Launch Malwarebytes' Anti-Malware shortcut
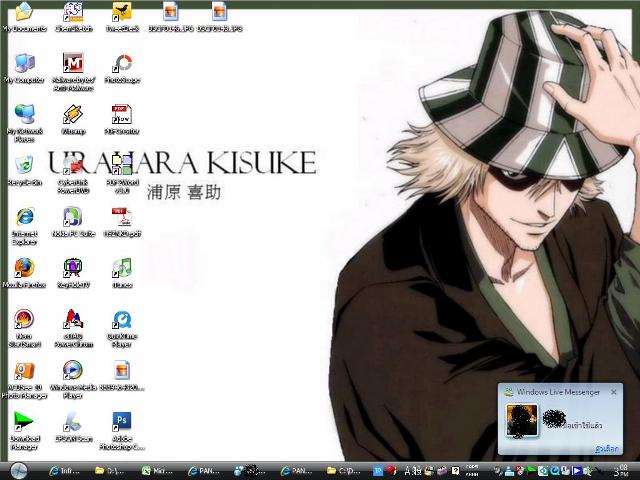The image size is (640, 480). 73,72
